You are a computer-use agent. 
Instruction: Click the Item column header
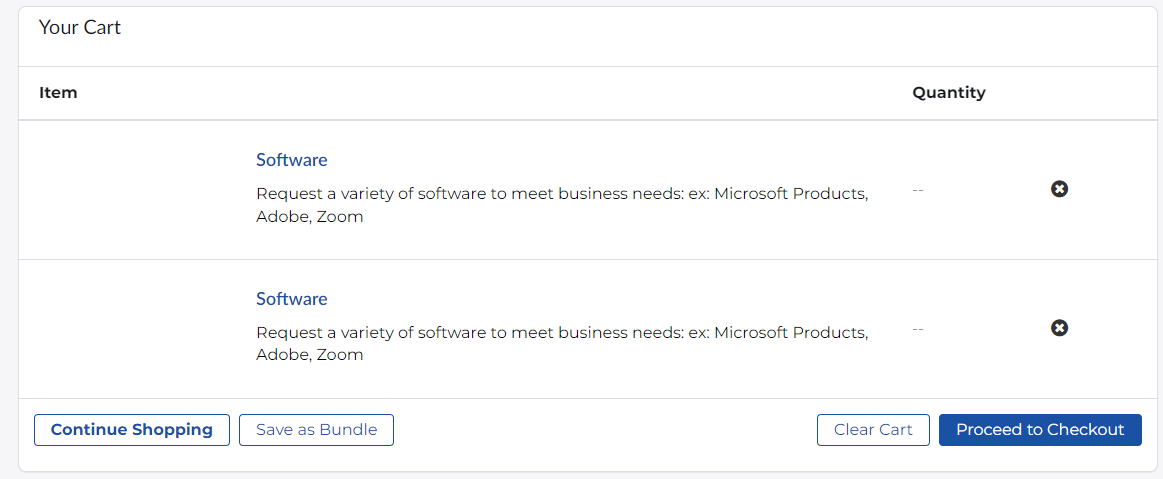click(58, 93)
